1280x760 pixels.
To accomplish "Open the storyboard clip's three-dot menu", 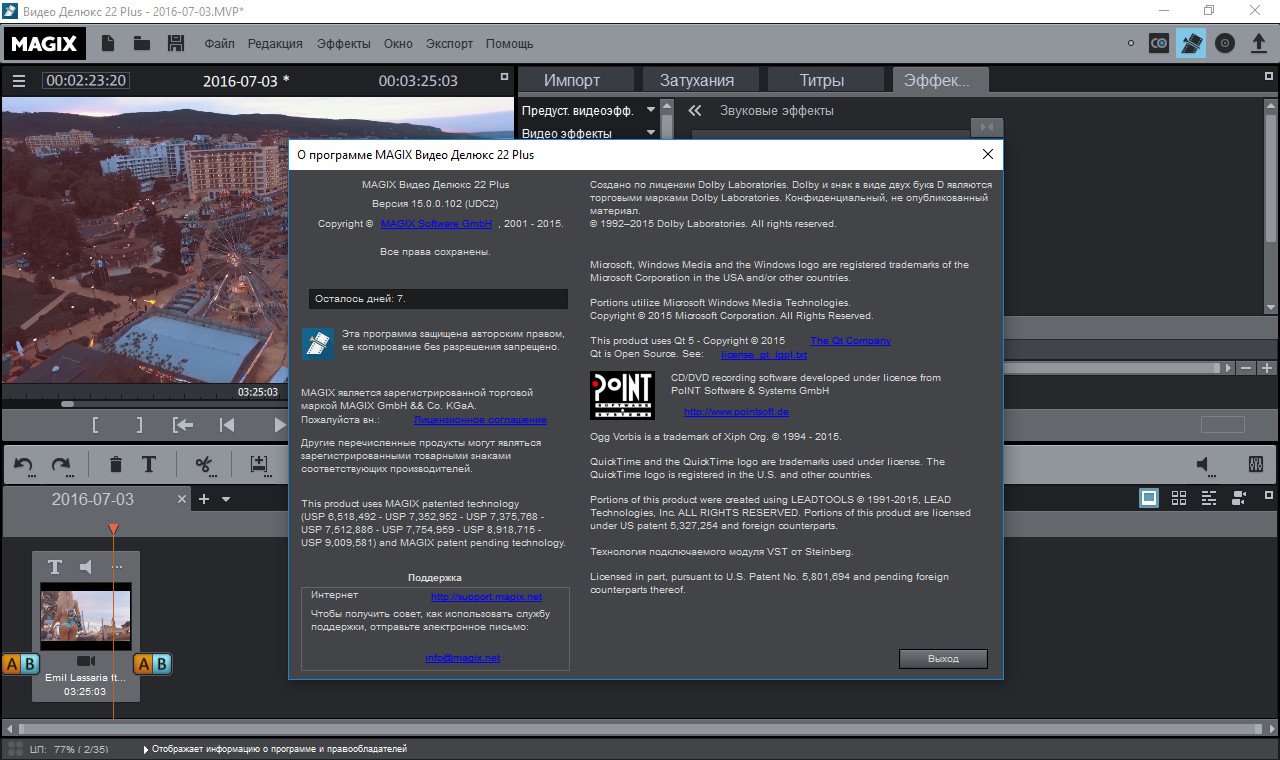I will coord(117,567).
